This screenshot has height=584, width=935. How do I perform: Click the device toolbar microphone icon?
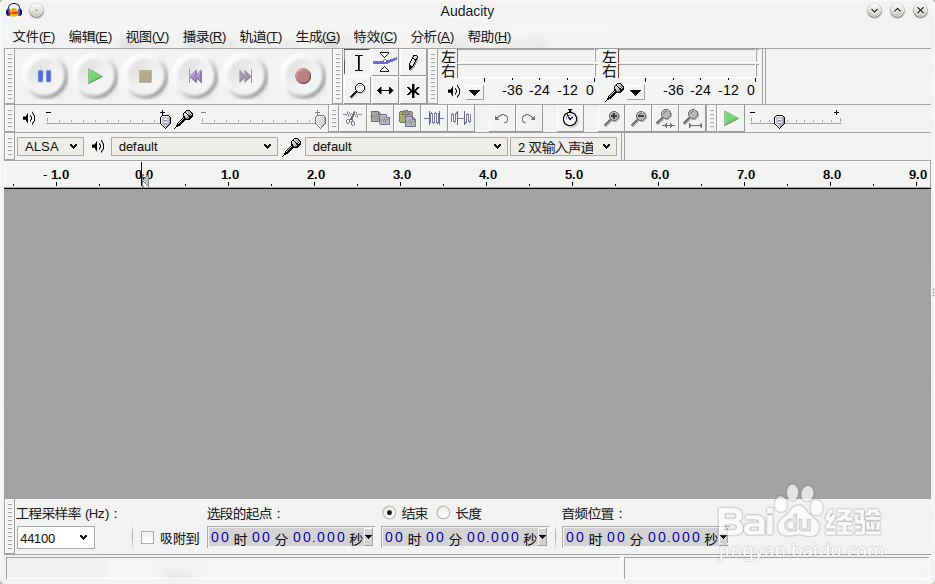[292, 147]
